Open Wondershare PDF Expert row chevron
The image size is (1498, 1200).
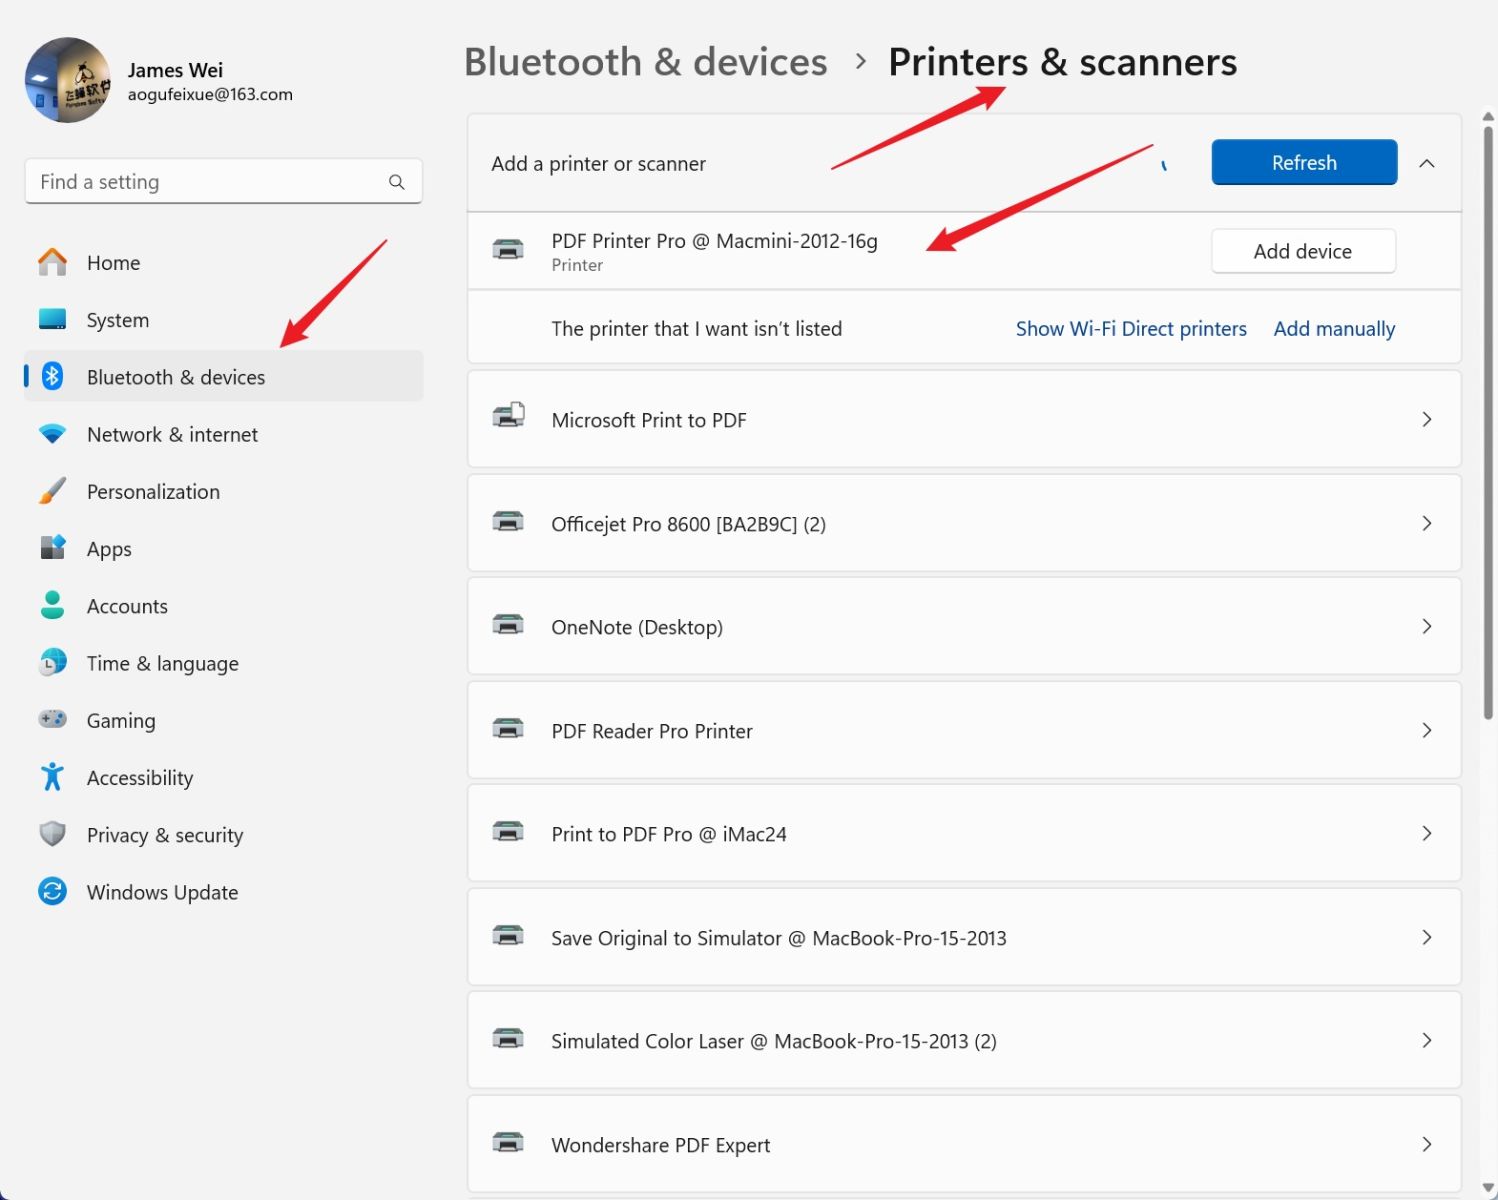tap(1427, 1144)
